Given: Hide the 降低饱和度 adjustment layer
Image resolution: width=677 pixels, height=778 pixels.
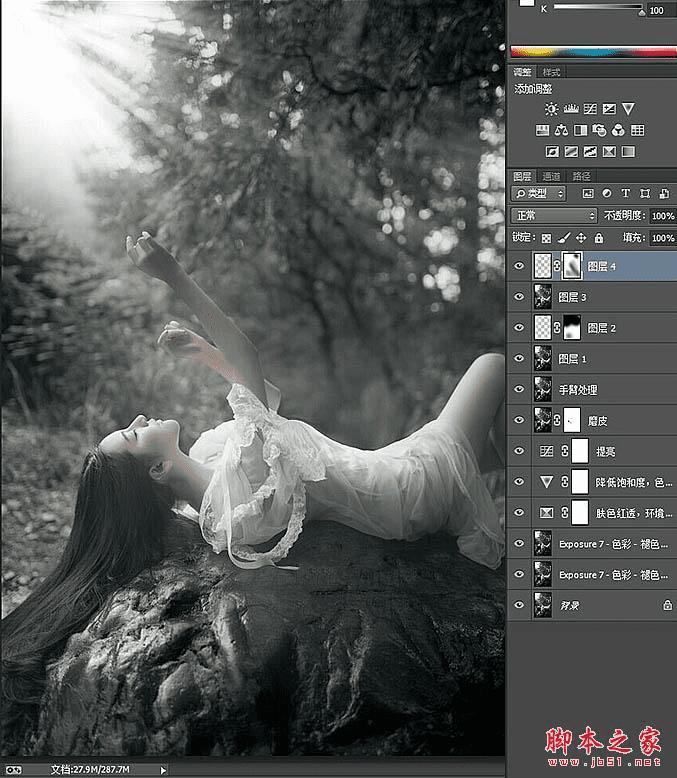Looking at the screenshot, I should coord(519,481).
